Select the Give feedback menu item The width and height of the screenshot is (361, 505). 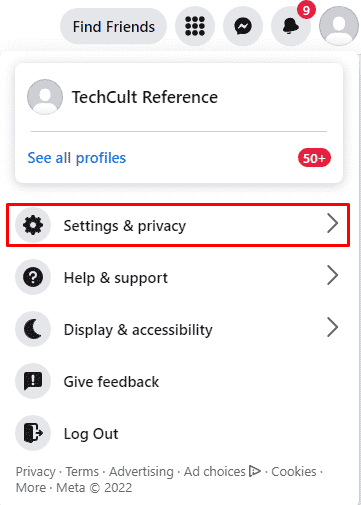178,381
